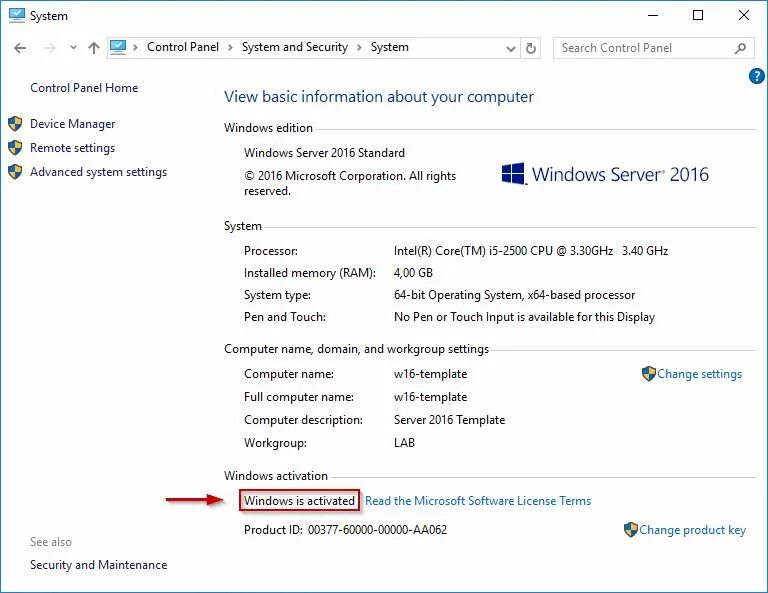Image resolution: width=768 pixels, height=593 pixels.
Task: Click the shield icon beside Device Manager
Action: coord(15,123)
